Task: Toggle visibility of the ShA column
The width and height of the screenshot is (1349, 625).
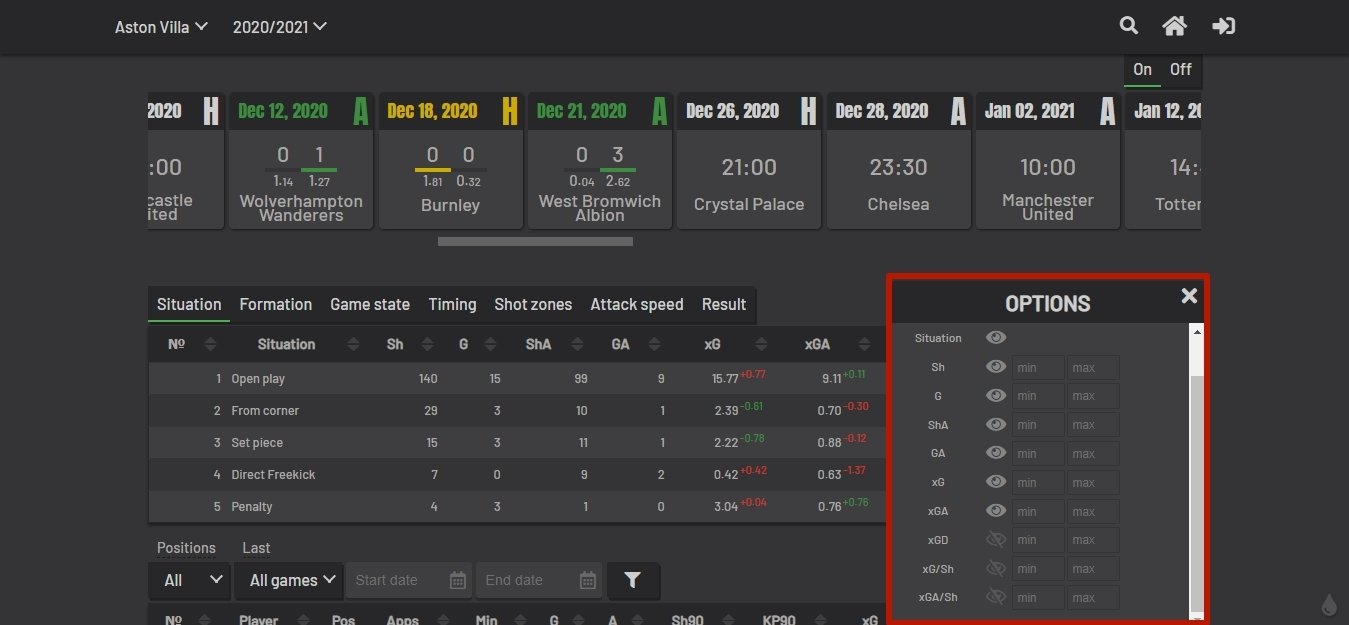Action: click(995, 424)
